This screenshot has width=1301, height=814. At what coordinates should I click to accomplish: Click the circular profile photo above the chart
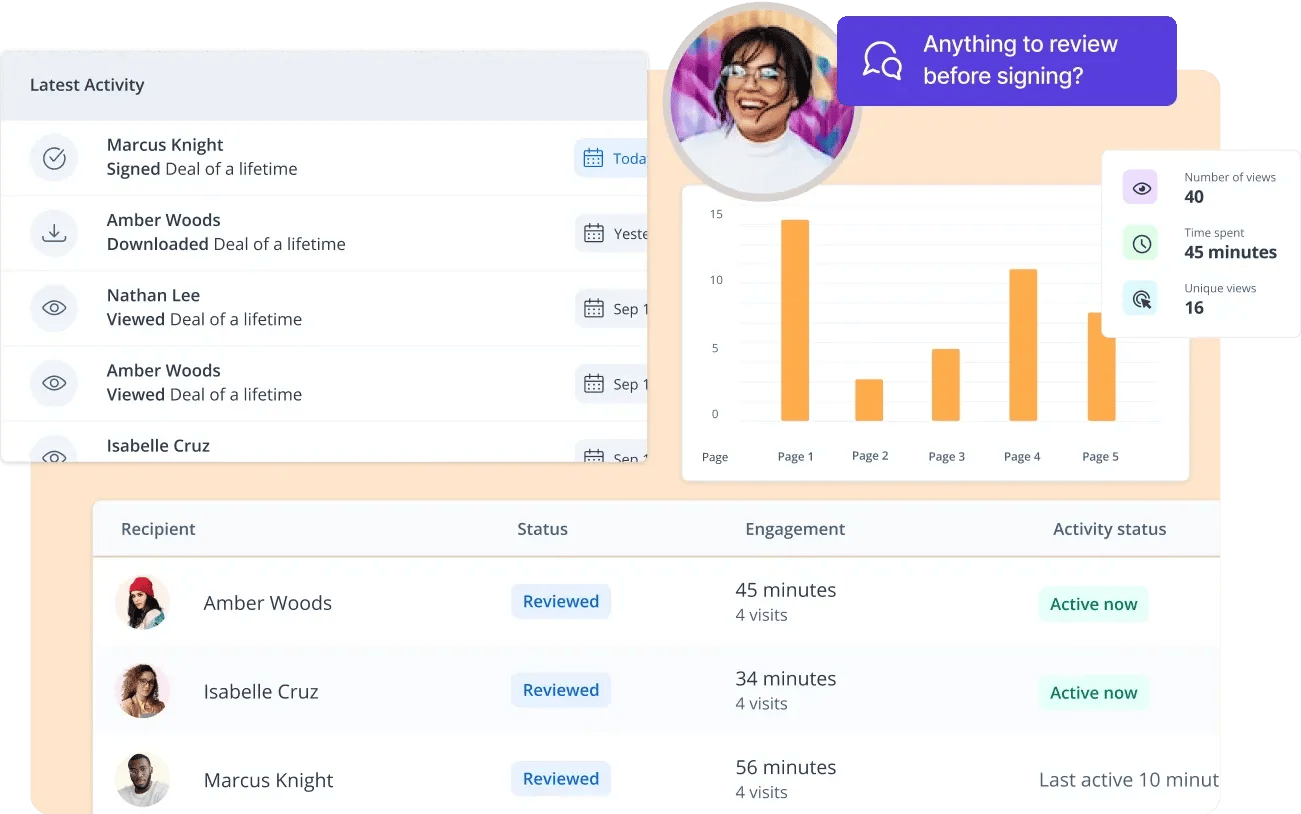click(x=762, y=100)
